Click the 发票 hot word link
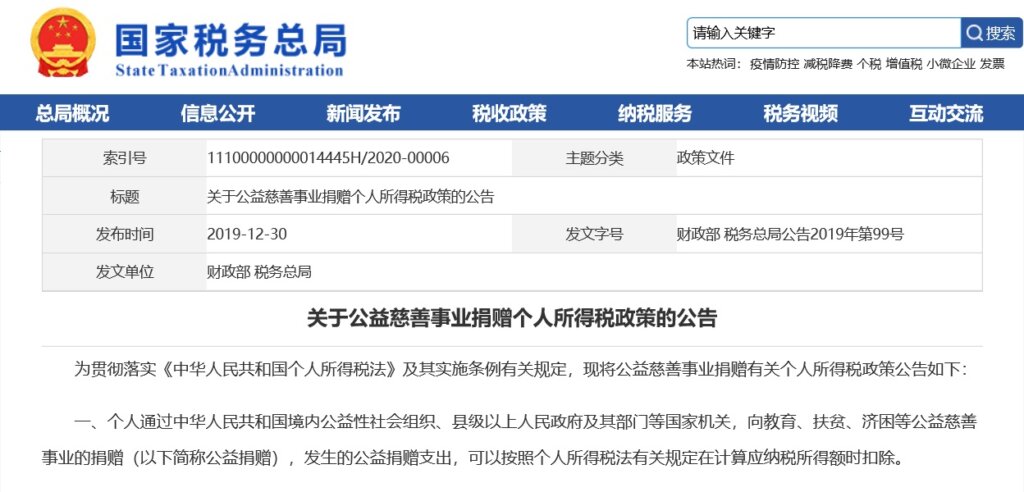This screenshot has width=1024, height=492. point(992,64)
